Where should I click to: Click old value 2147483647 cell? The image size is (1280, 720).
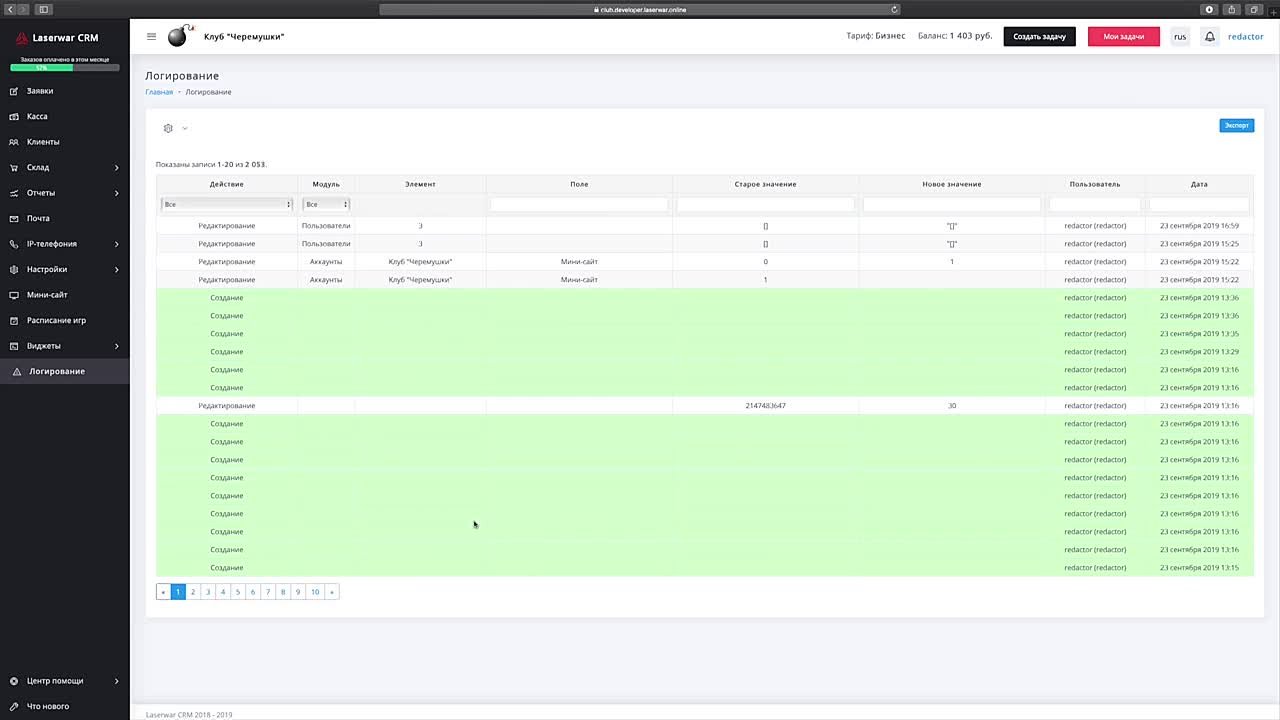pyautogui.click(x=765, y=406)
